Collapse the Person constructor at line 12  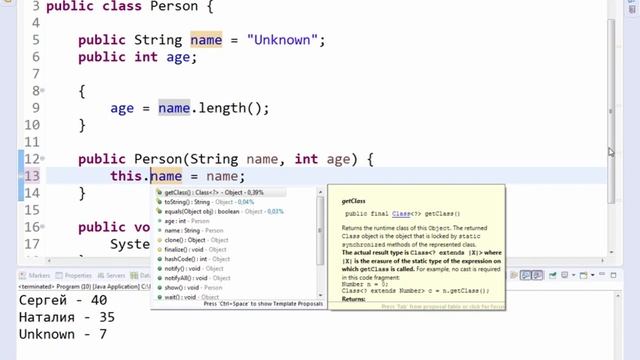pos(43,158)
